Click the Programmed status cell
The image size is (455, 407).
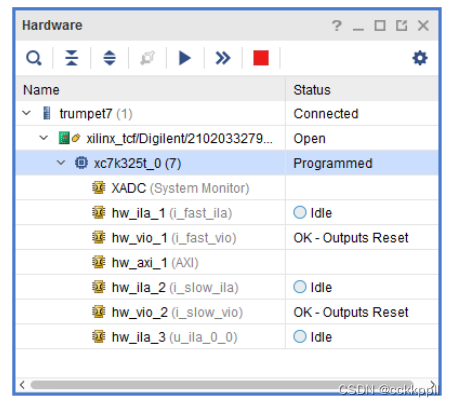point(333,163)
